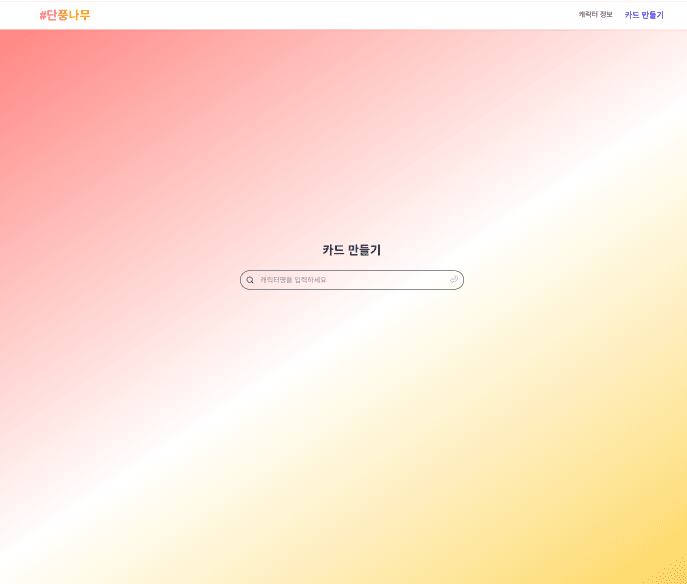Screen dimensions: 687x584
Task: Click the 카드 만들기 page heading
Action: 352,250
